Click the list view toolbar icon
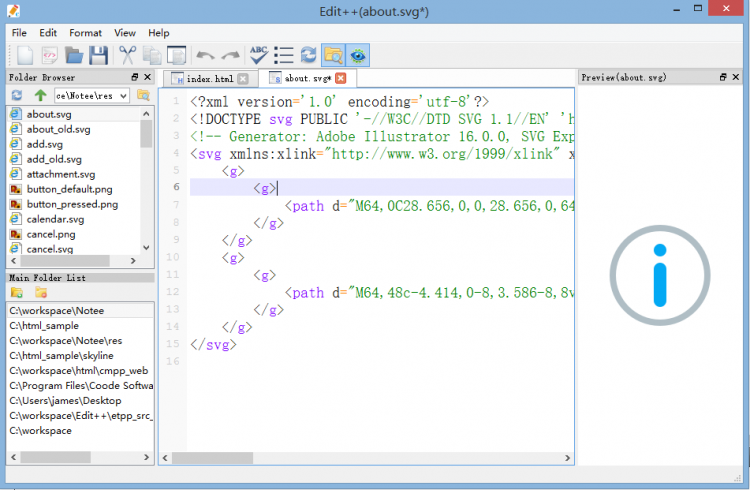This screenshot has width=750, height=490. pyautogui.click(x=284, y=55)
